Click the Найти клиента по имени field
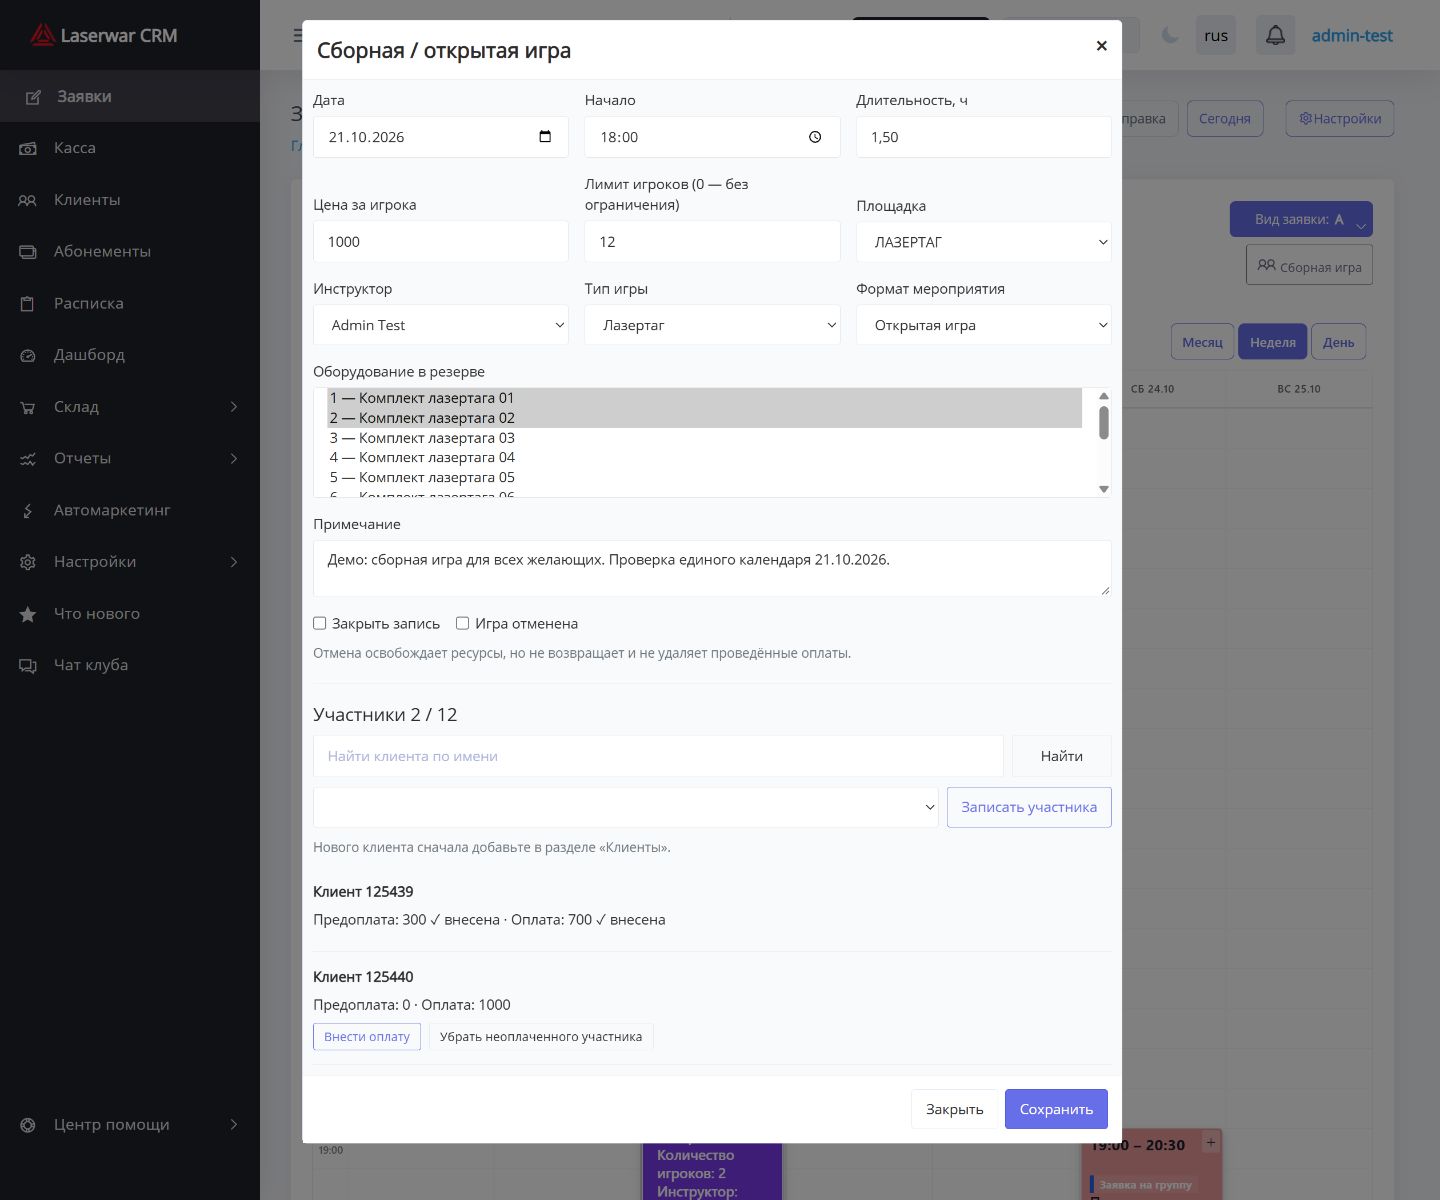 coord(658,756)
